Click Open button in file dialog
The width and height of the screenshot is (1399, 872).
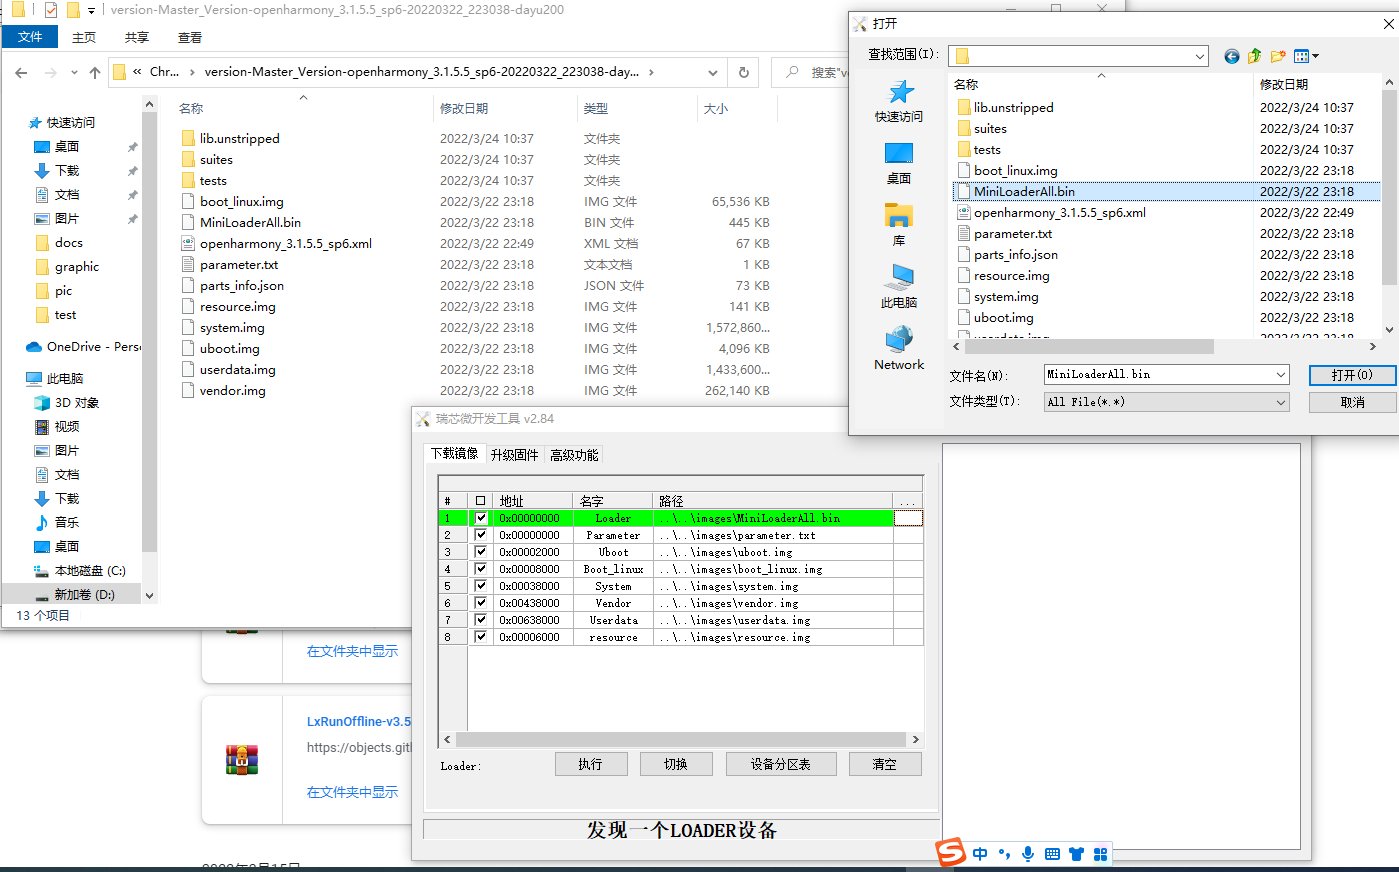pos(1352,375)
